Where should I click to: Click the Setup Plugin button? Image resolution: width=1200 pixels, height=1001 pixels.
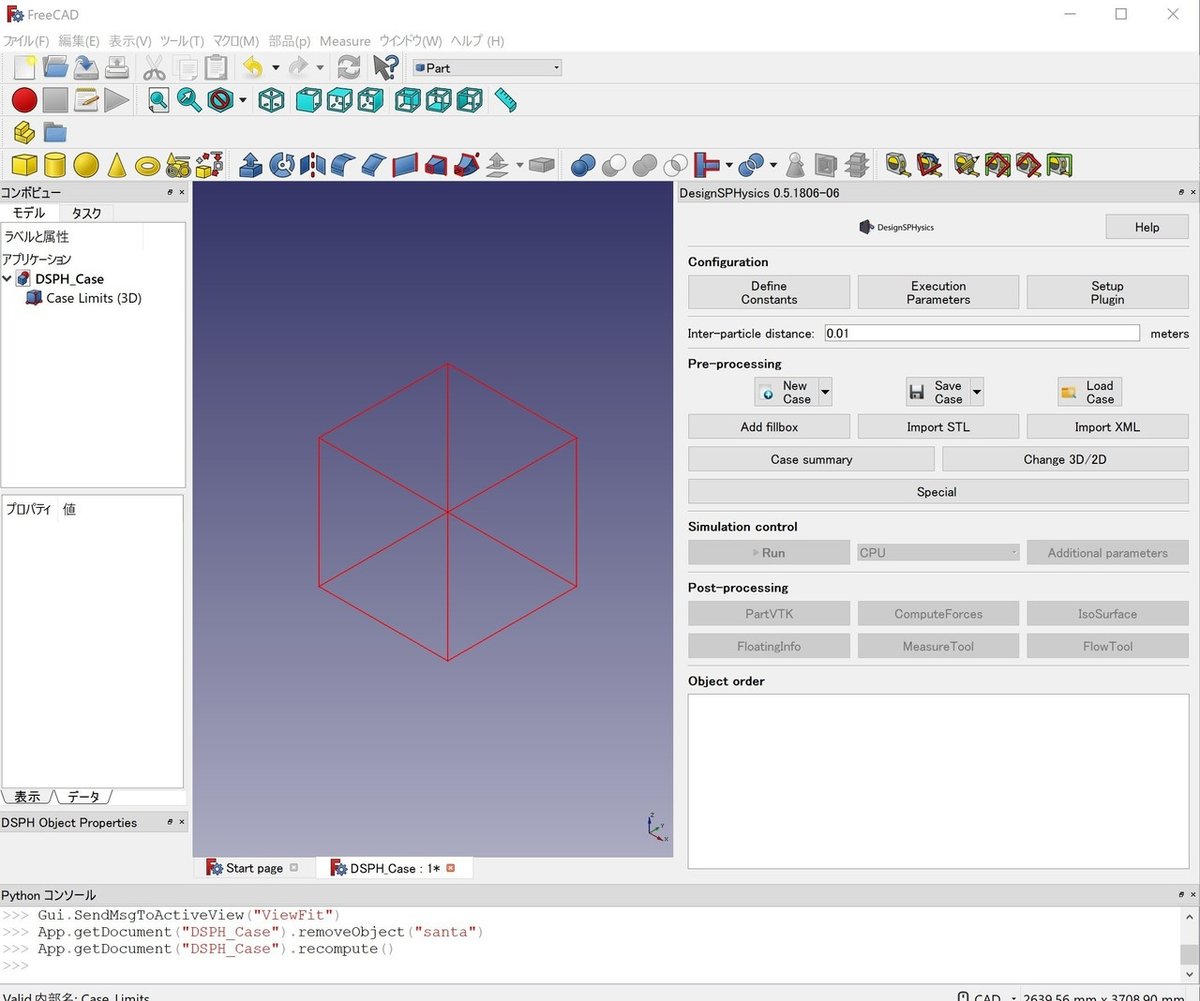(1107, 292)
